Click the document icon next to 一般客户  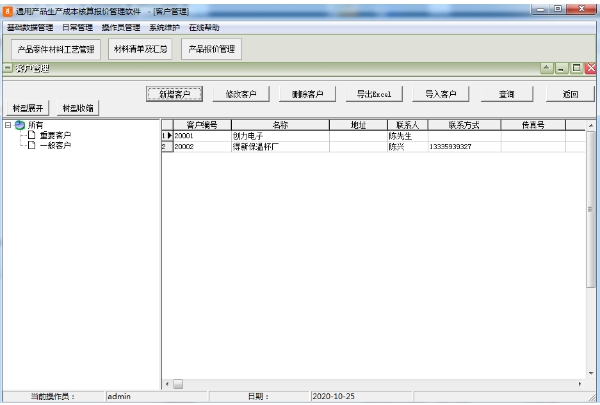pyautogui.click(x=32, y=145)
